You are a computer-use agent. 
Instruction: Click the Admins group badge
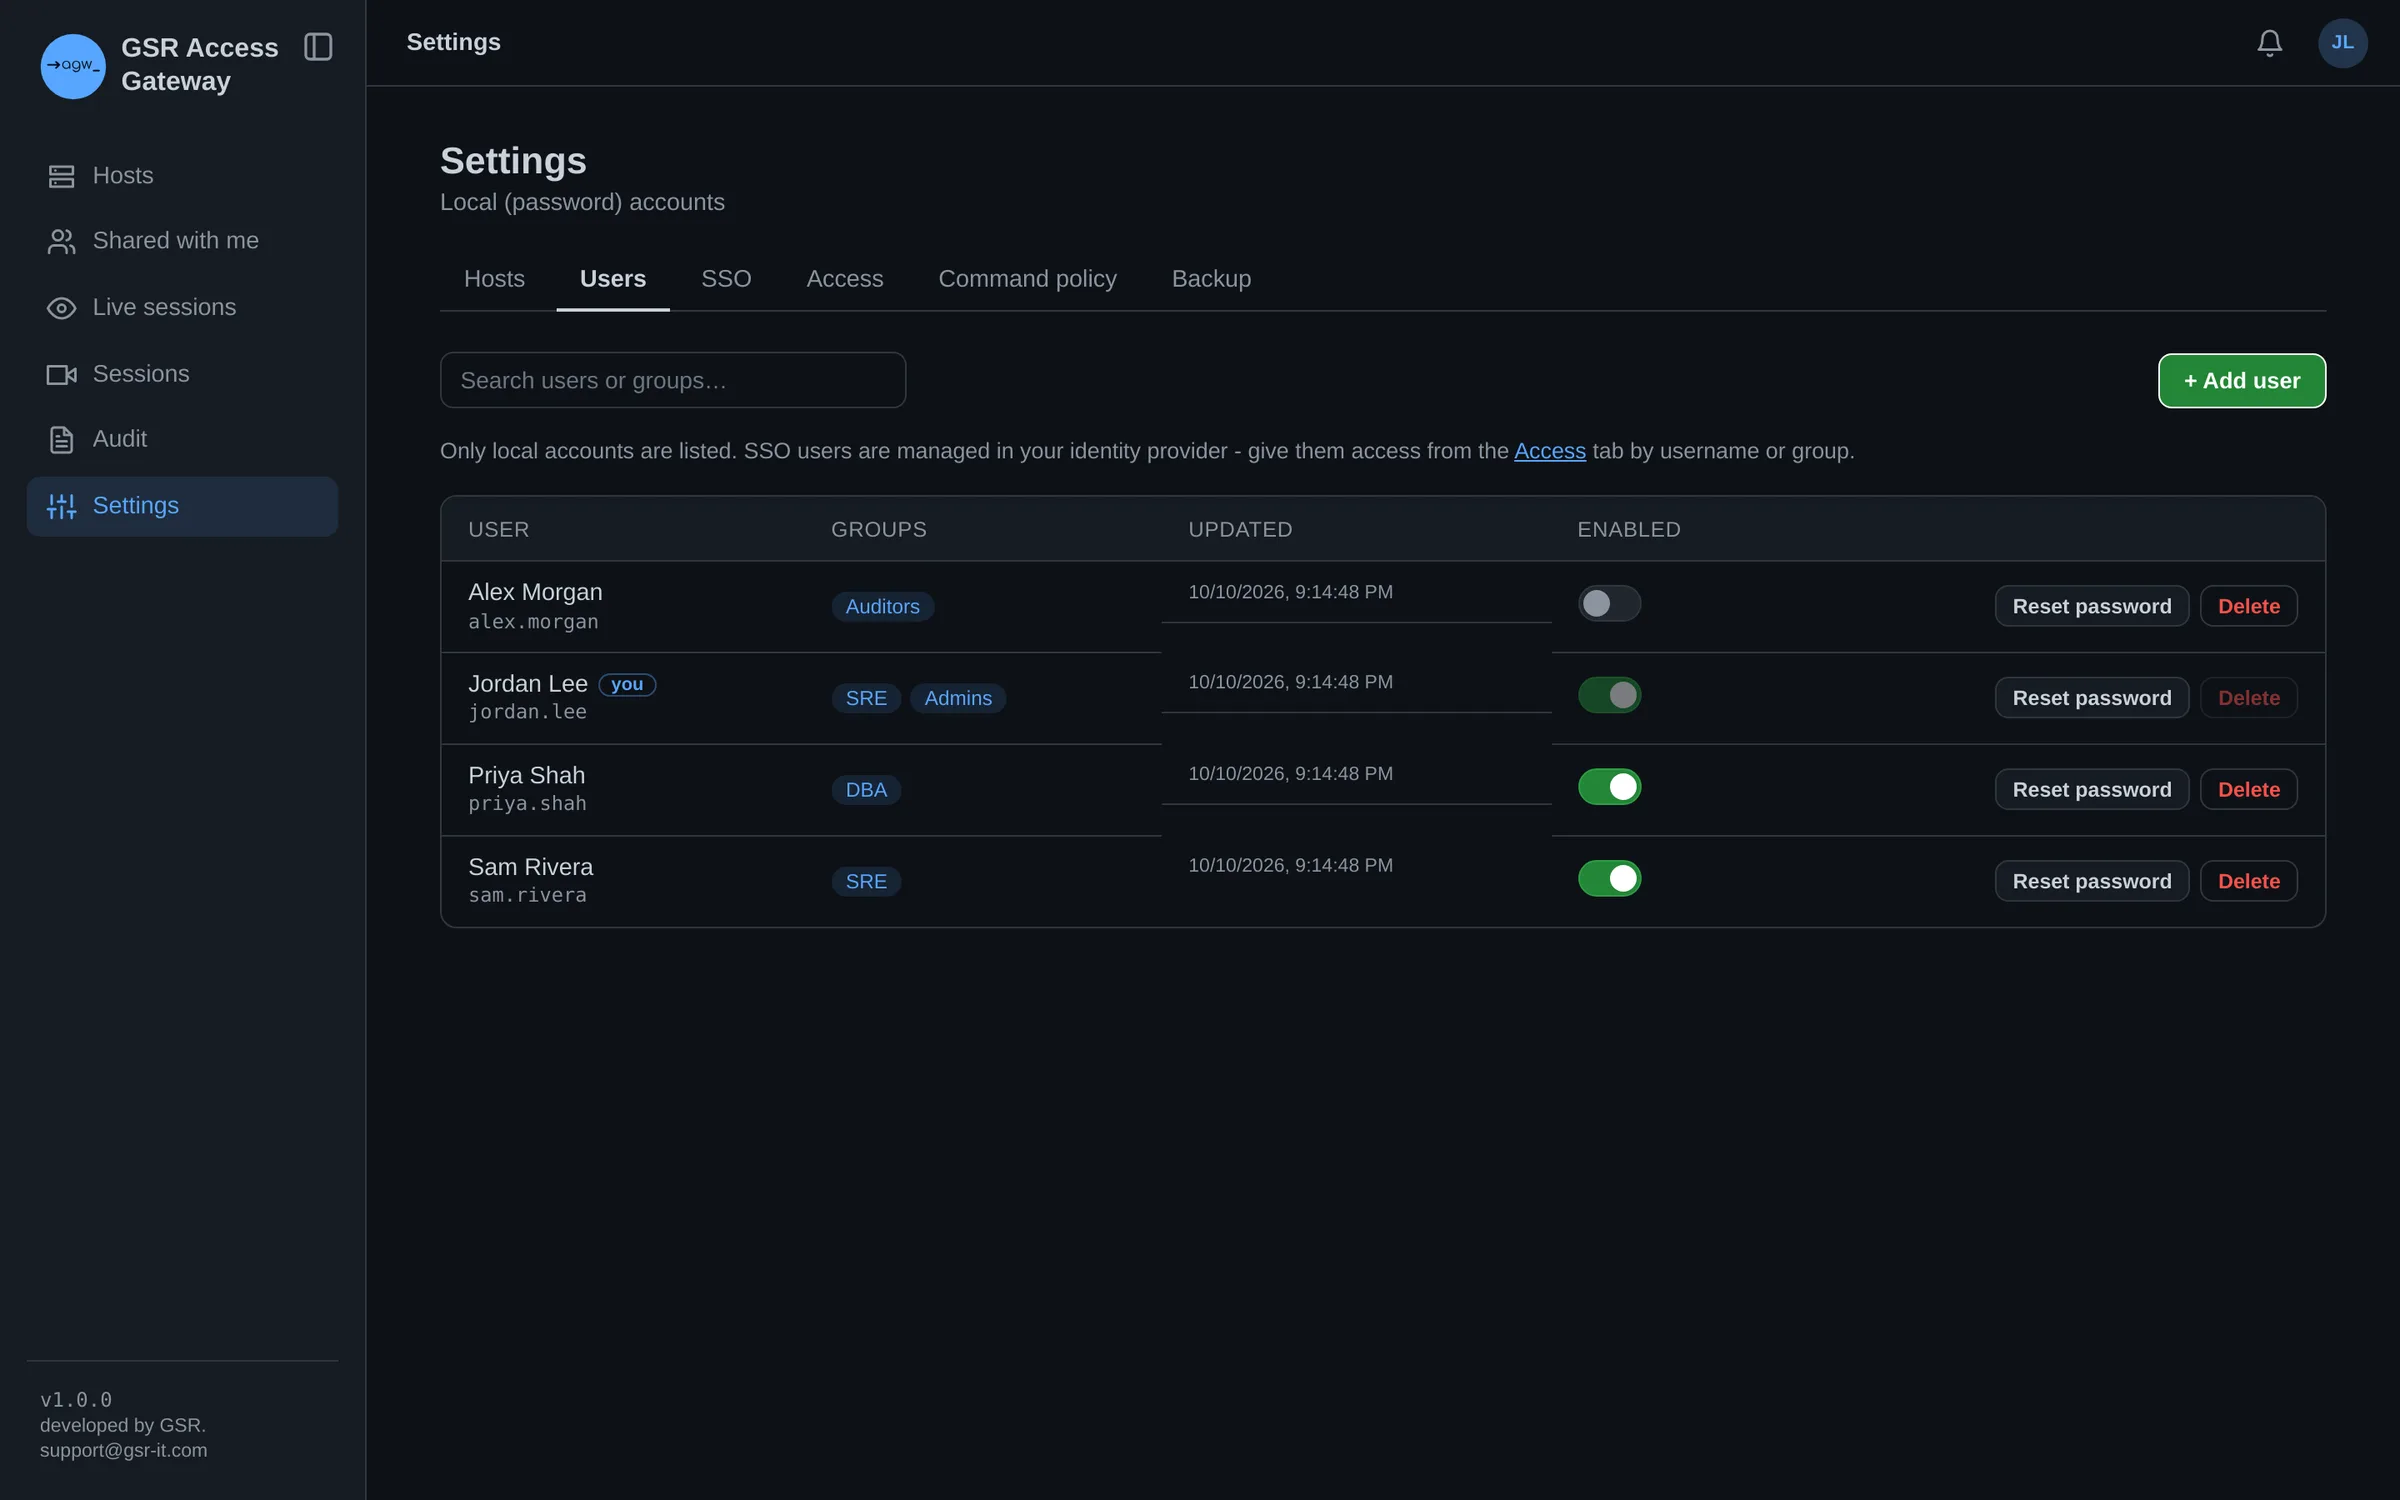pos(958,698)
